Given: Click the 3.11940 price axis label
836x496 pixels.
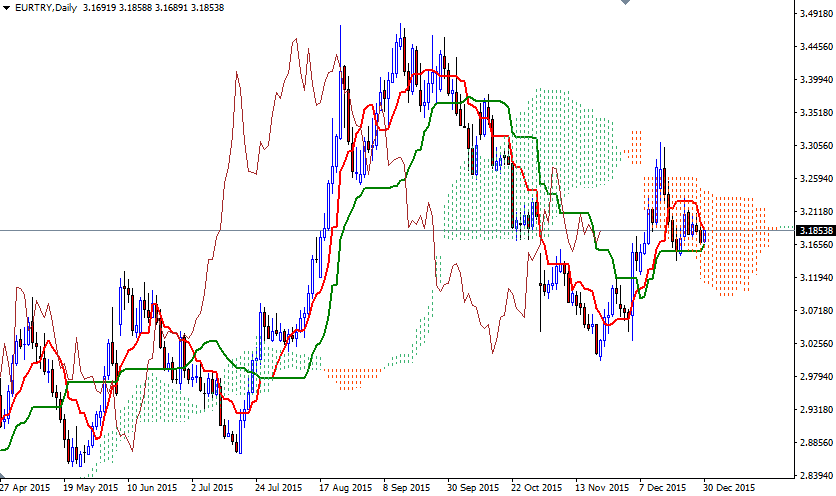Looking at the screenshot, I should tap(816, 277).
